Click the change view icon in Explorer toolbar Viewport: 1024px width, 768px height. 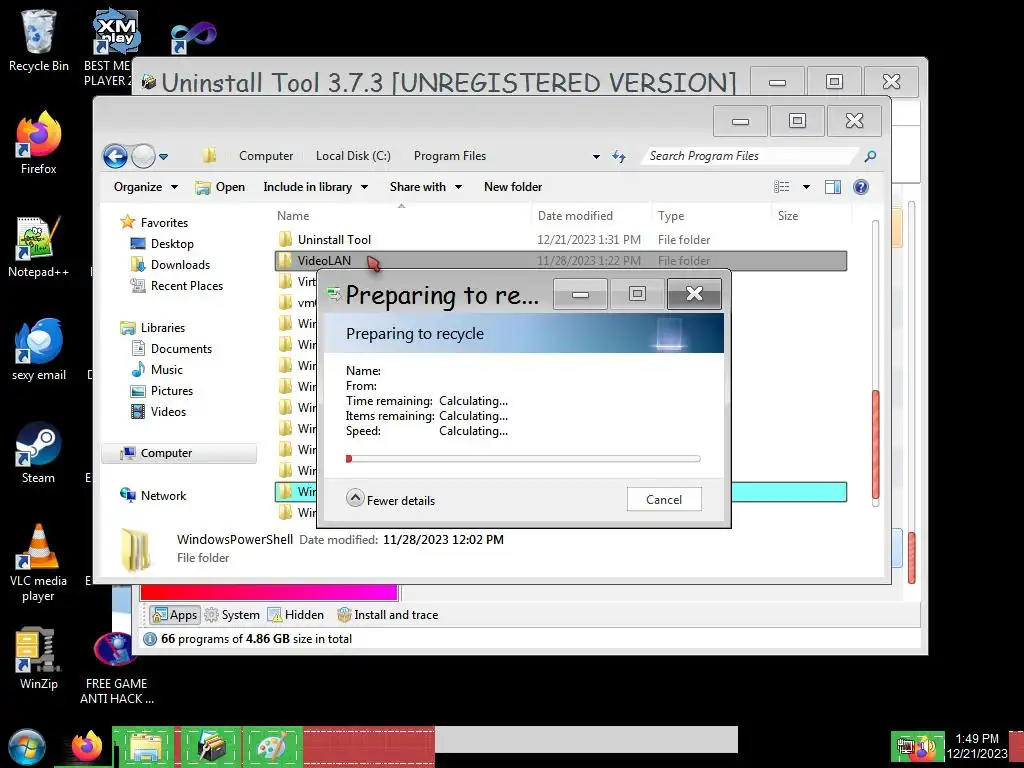tap(782, 187)
